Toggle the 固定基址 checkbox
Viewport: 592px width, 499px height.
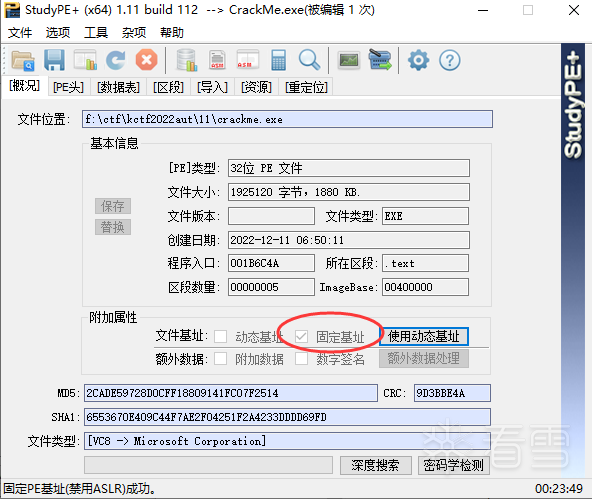click(x=301, y=336)
